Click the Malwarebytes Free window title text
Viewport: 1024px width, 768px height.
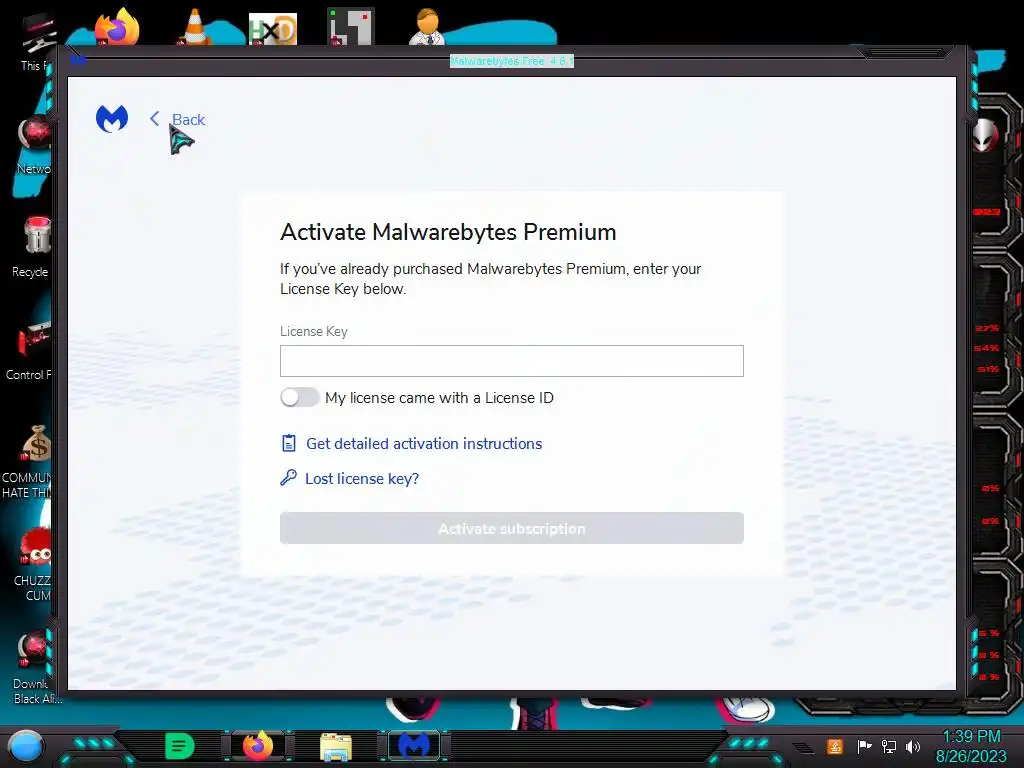(x=511, y=61)
